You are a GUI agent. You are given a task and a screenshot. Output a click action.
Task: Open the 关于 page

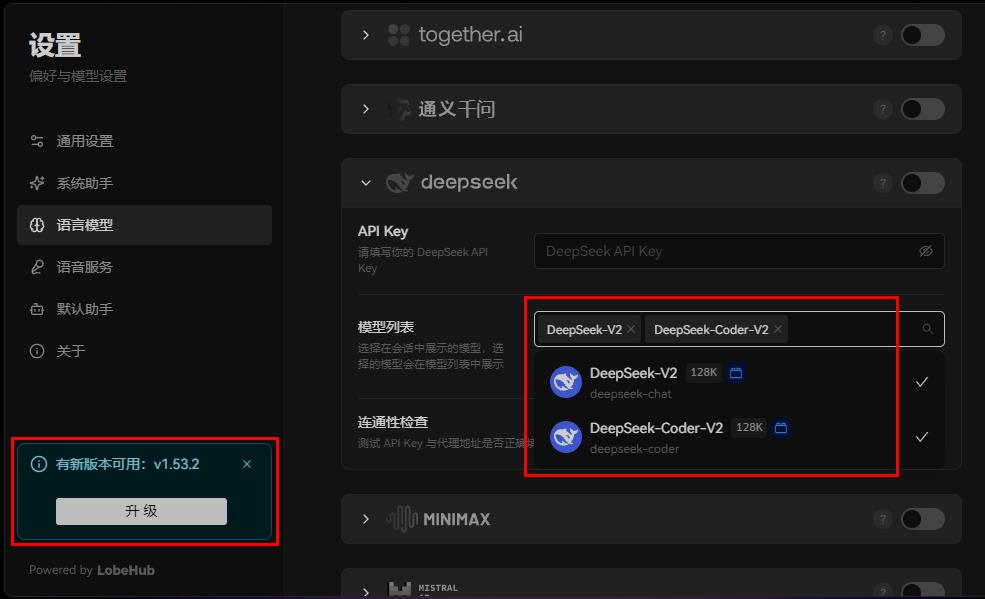click(x=144, y=351)
